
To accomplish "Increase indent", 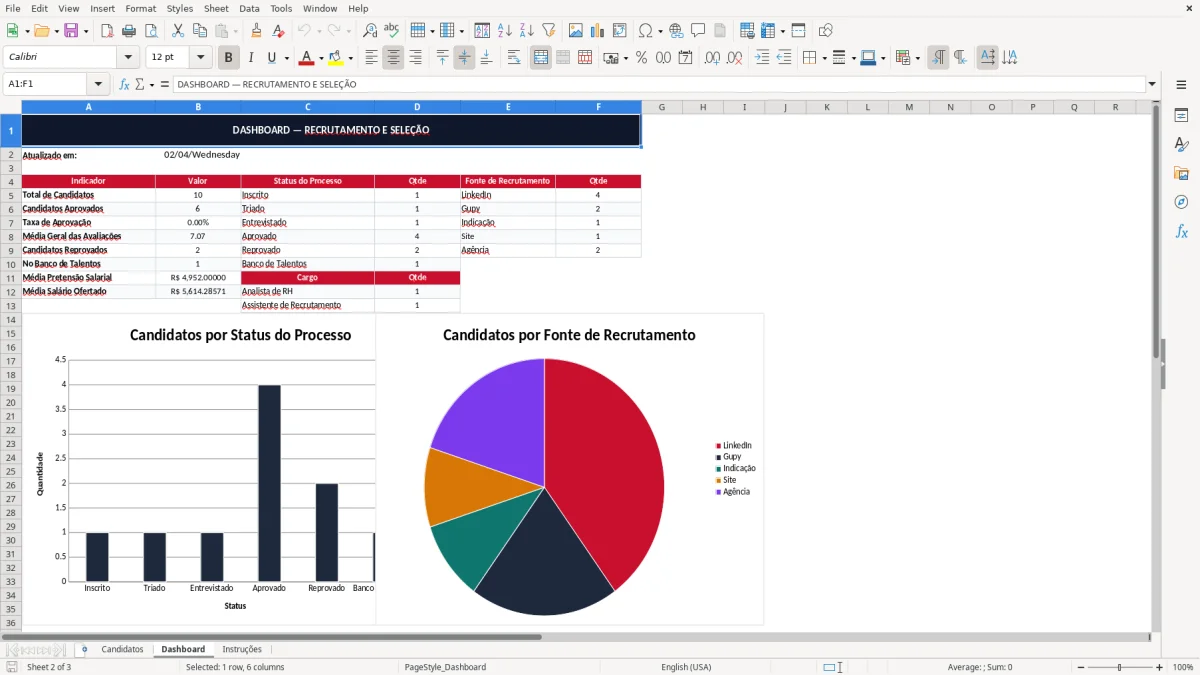I will coord(762,58).
